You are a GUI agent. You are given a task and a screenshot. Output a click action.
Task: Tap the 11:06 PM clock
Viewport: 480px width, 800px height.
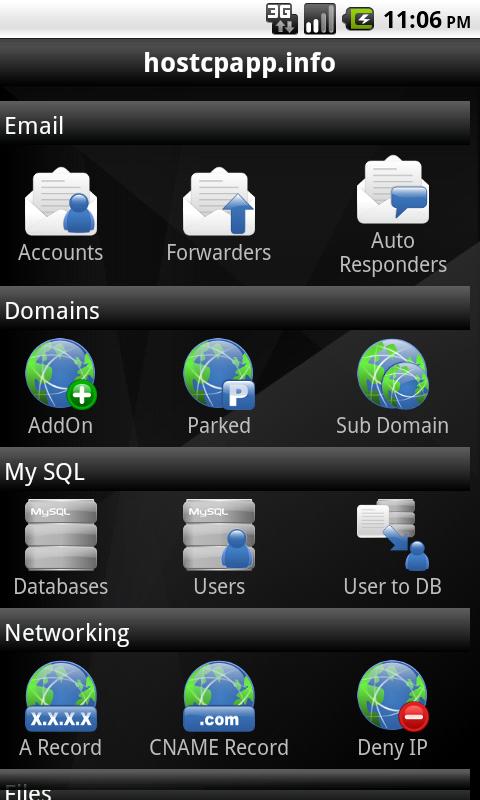[x=426, y=20]
